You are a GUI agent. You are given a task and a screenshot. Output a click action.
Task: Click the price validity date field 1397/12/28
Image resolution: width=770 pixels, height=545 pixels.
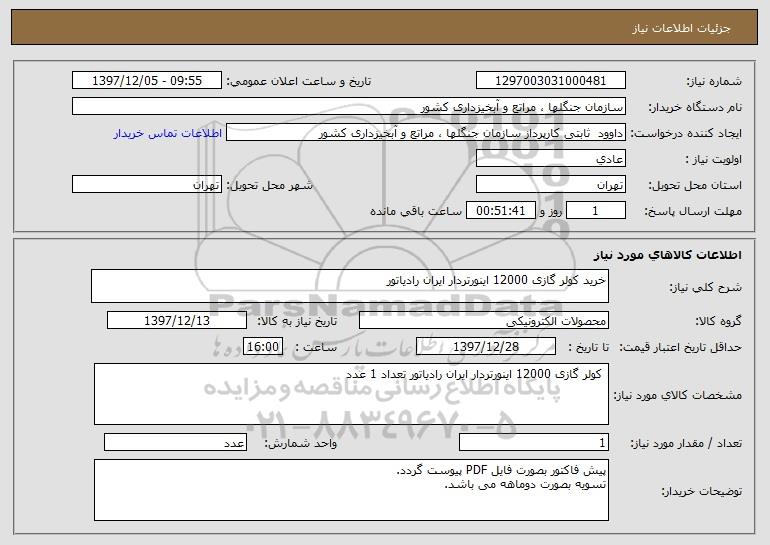(x=486, y=347)
